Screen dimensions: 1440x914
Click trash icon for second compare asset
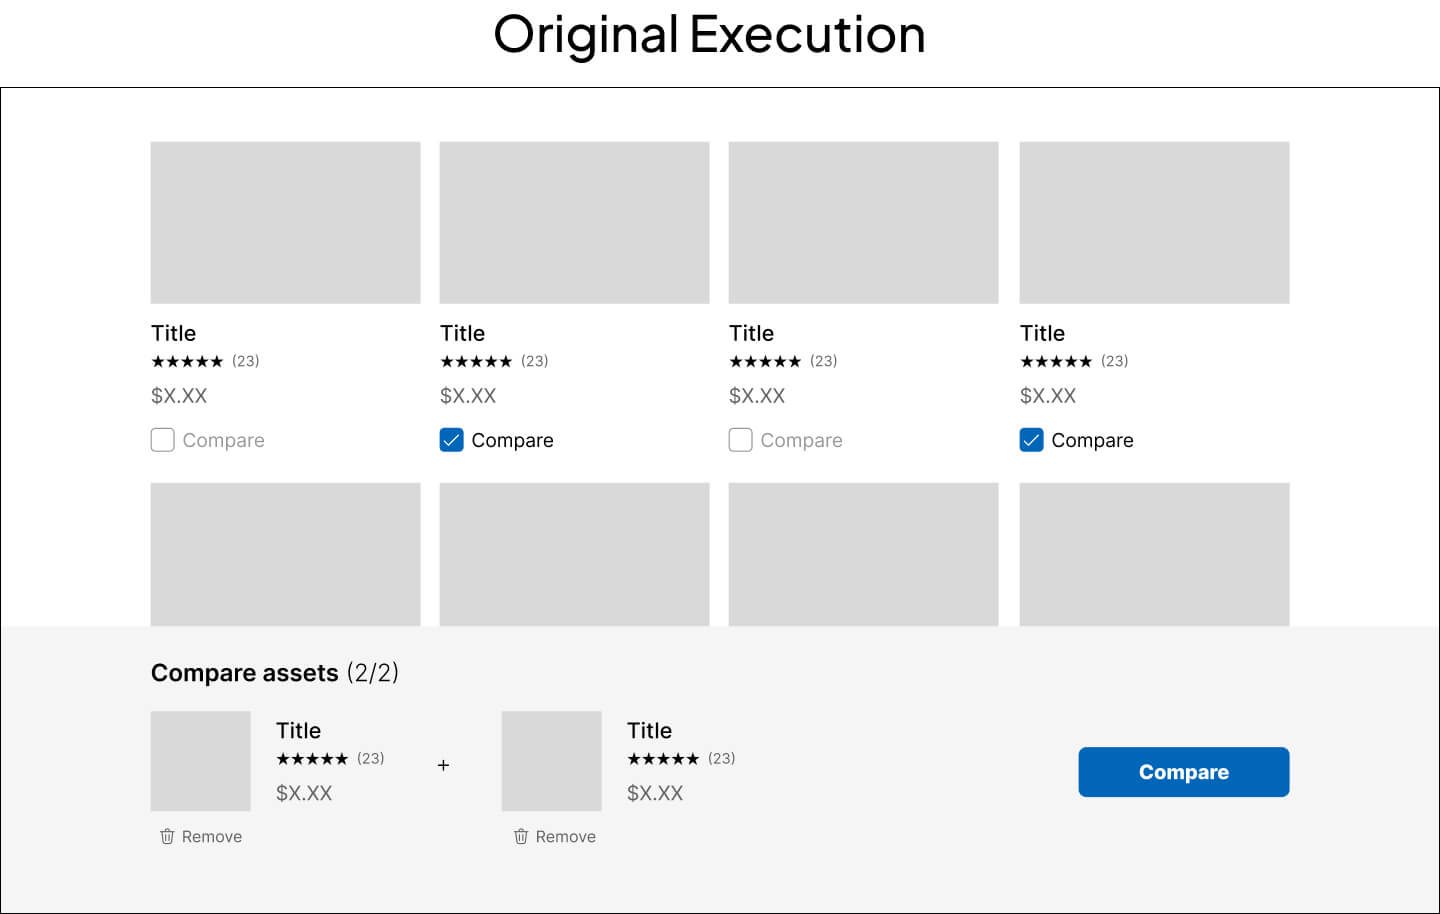click(x=521, y=836)
